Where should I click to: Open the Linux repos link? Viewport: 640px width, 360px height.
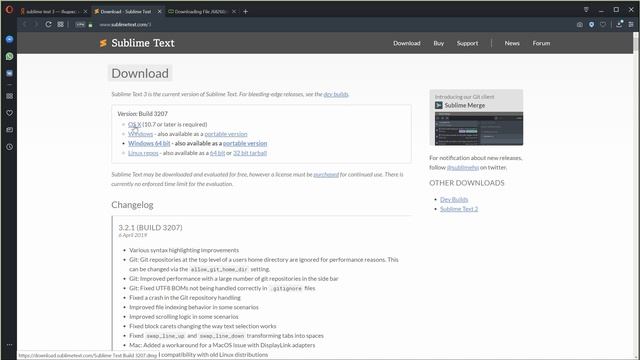pos(143,153)
